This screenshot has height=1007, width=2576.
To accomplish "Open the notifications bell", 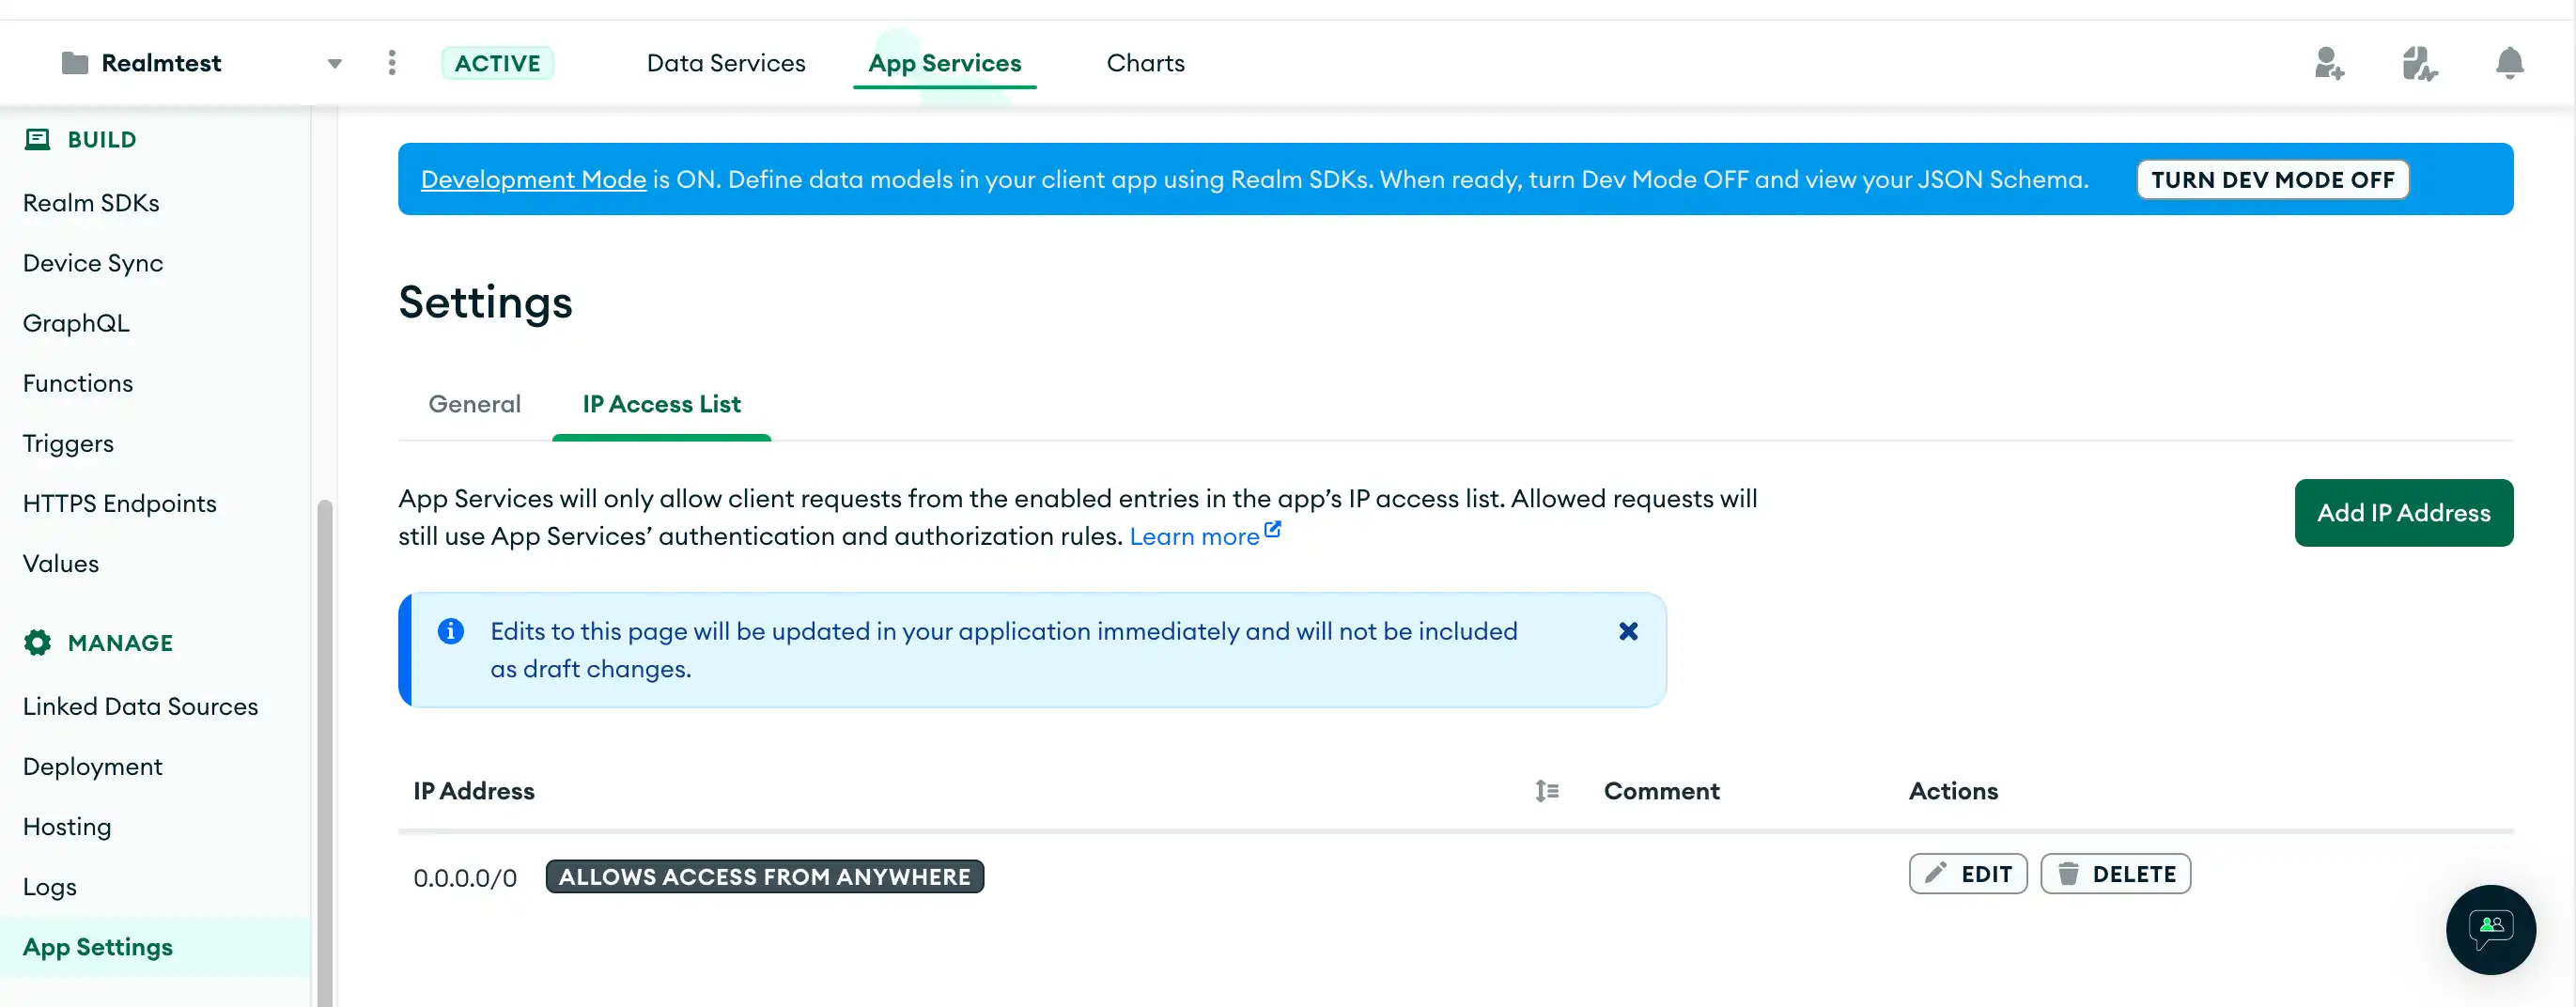I will [2510, 63].
